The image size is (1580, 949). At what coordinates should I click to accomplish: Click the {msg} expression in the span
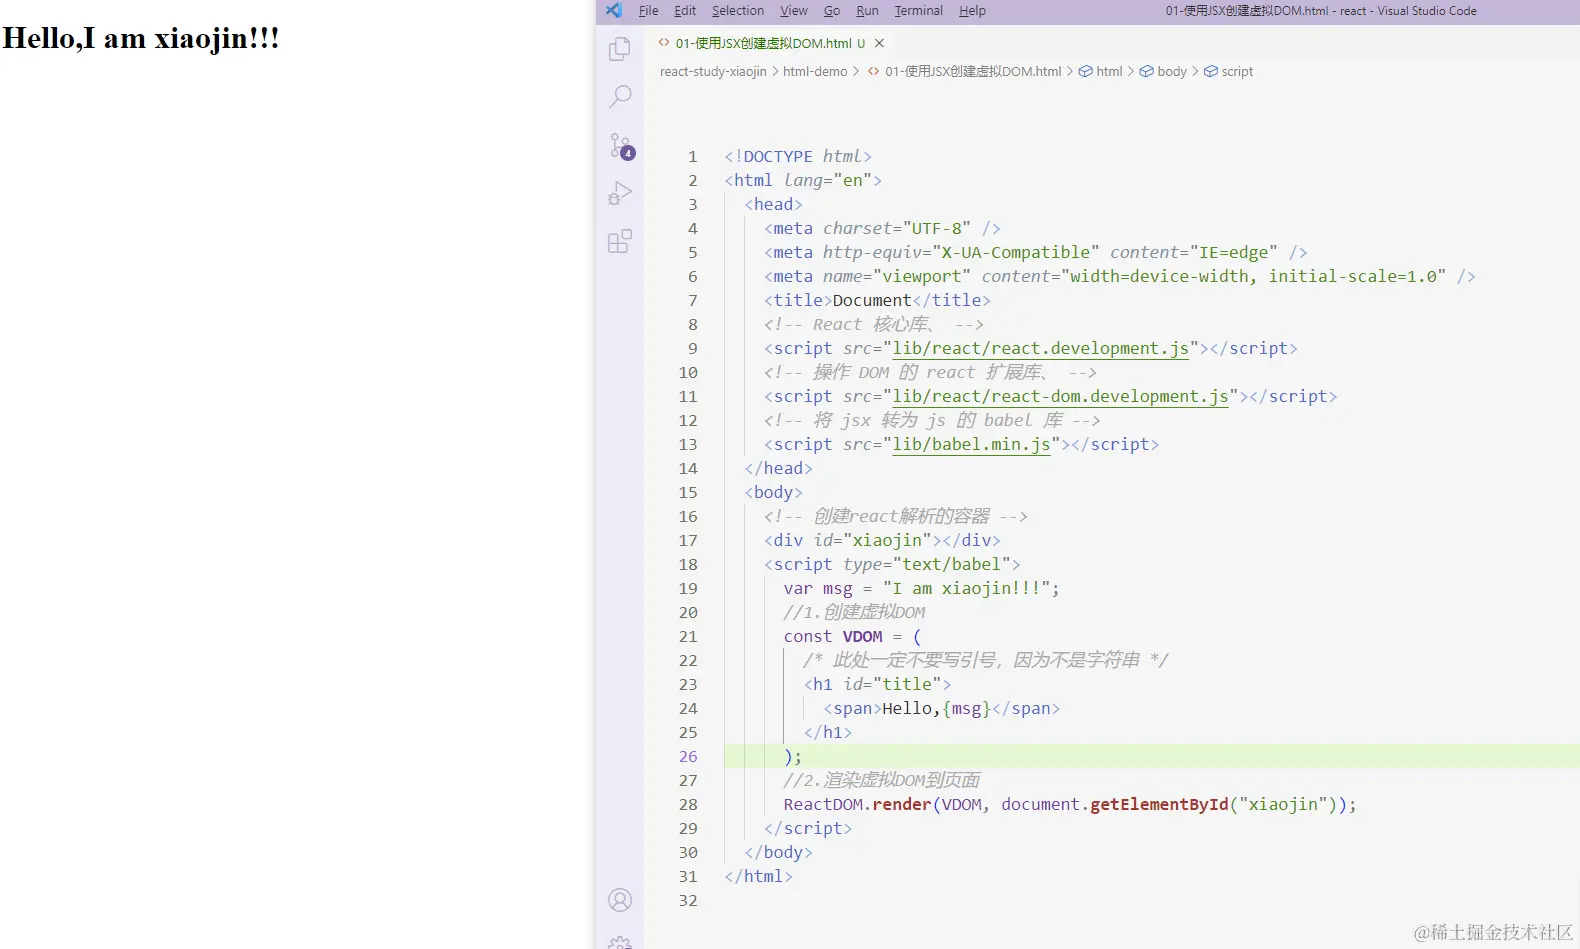966,708
